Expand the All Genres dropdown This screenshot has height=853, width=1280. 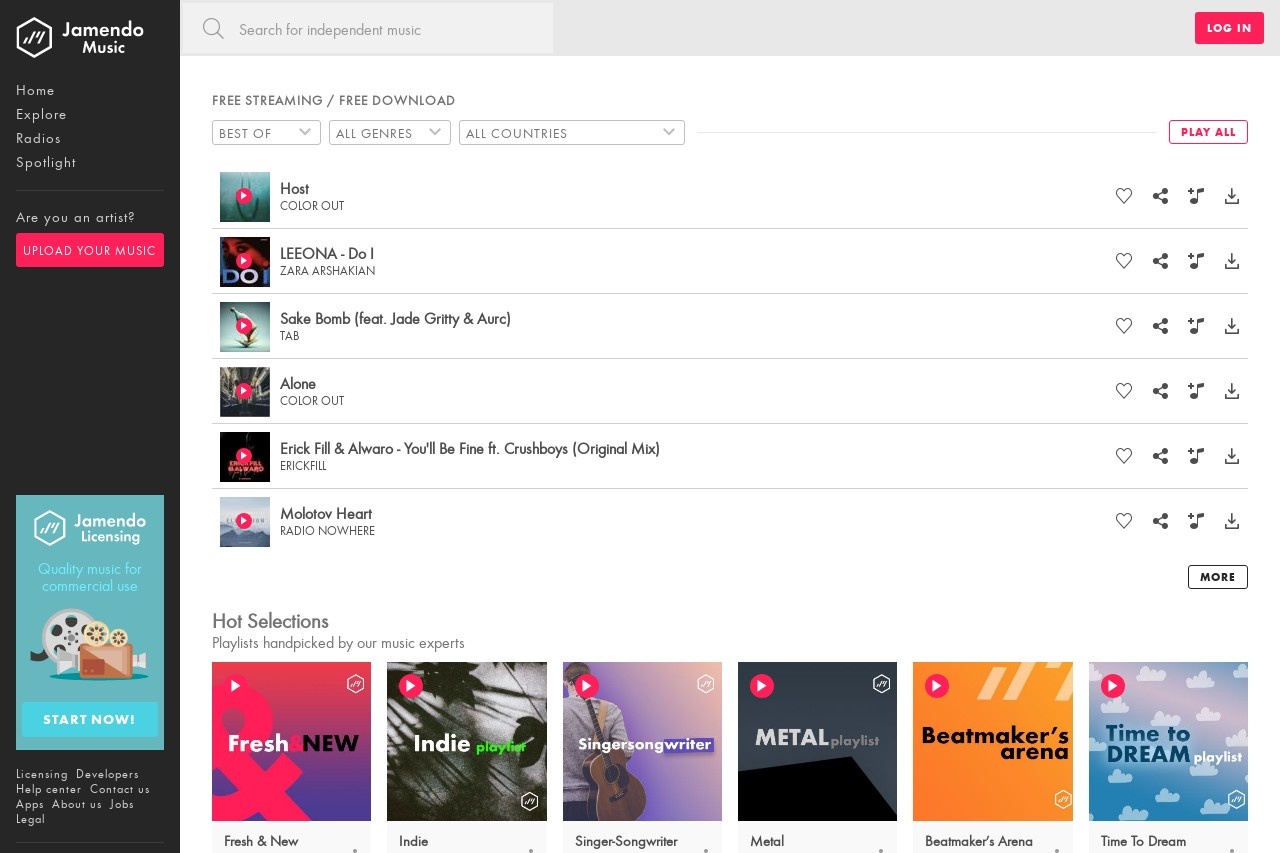click(x=389, y=133)
